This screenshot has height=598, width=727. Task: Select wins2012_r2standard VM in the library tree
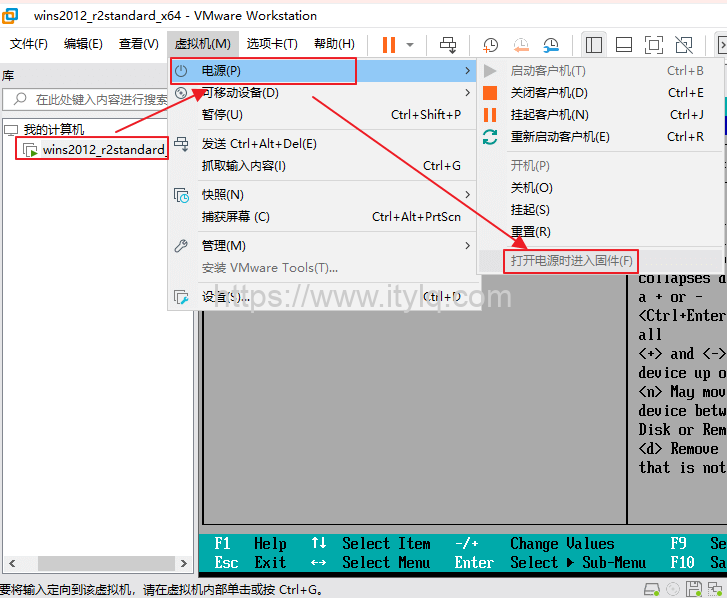(x=103, y=150)
